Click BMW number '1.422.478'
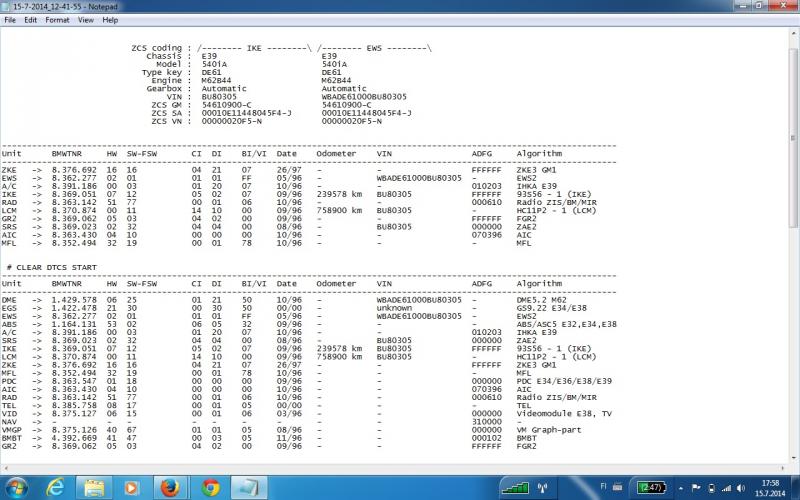The width and height of the screenshot is (800, 500). (x=74, y=308)
